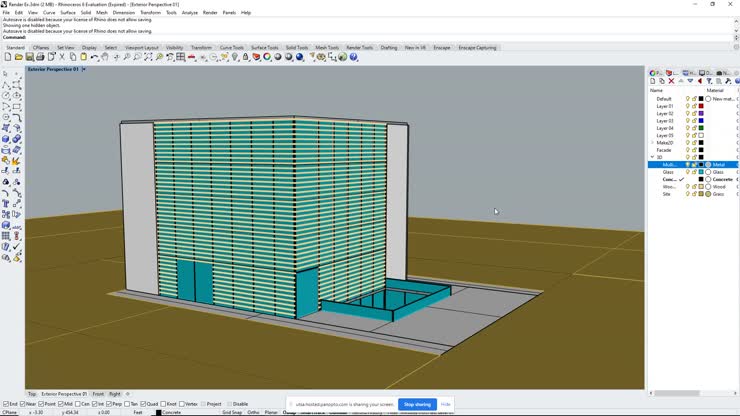Switch to the Front viewport tab
740x416 pixels.
(x=98, y=394)
